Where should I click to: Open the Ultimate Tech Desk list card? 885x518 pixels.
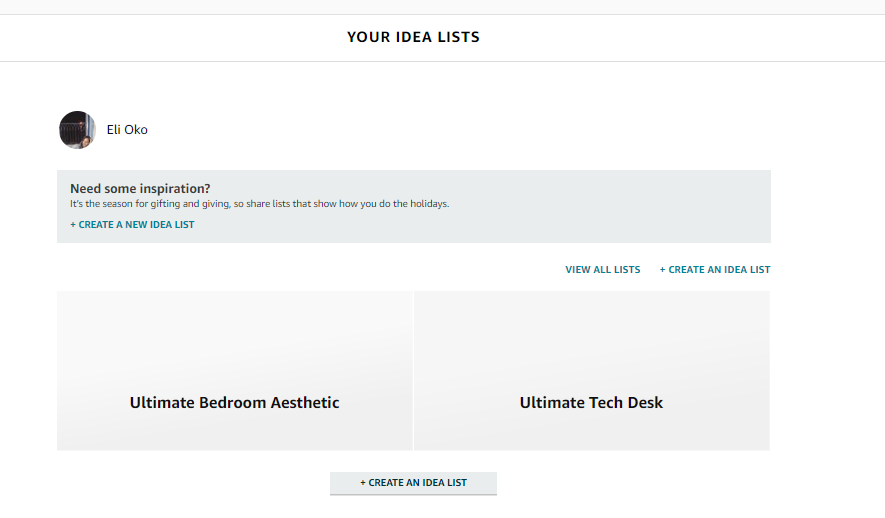tap(591, 371)
